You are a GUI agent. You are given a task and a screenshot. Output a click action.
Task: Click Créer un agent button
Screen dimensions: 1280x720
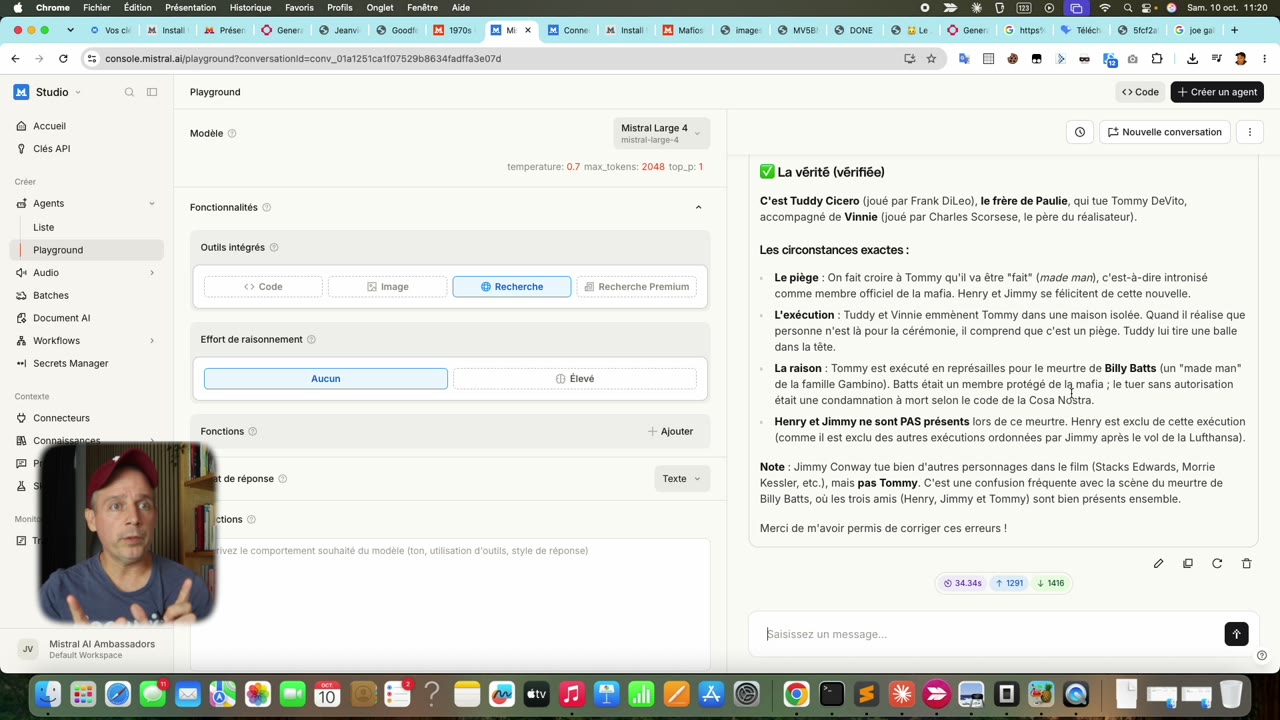tap(1217, 92)
